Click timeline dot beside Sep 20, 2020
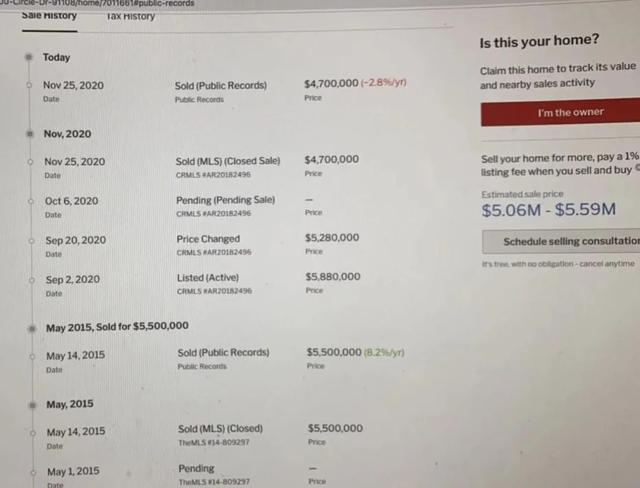The image size is (640, 488). pos(31,241)
